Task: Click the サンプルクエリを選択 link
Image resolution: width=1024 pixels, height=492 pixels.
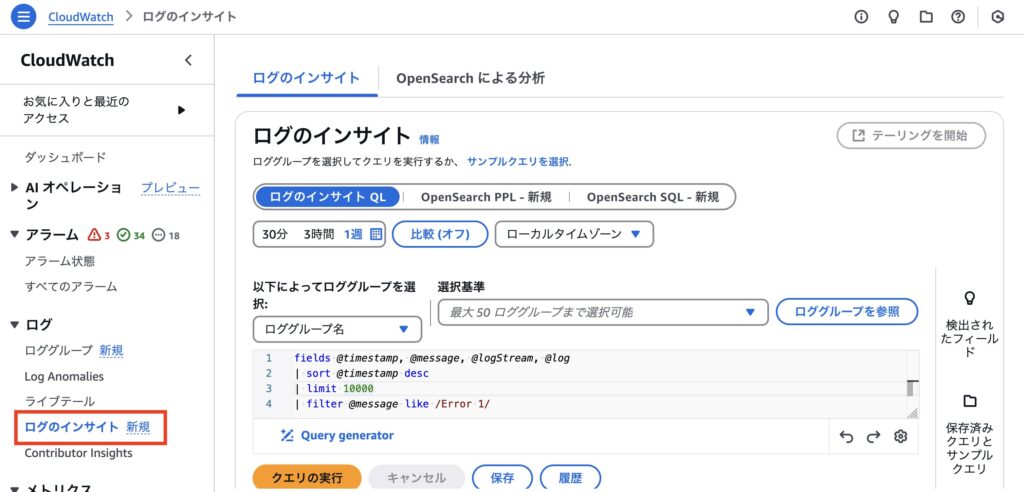Action: pyautogui.click(x=519, y=161)
